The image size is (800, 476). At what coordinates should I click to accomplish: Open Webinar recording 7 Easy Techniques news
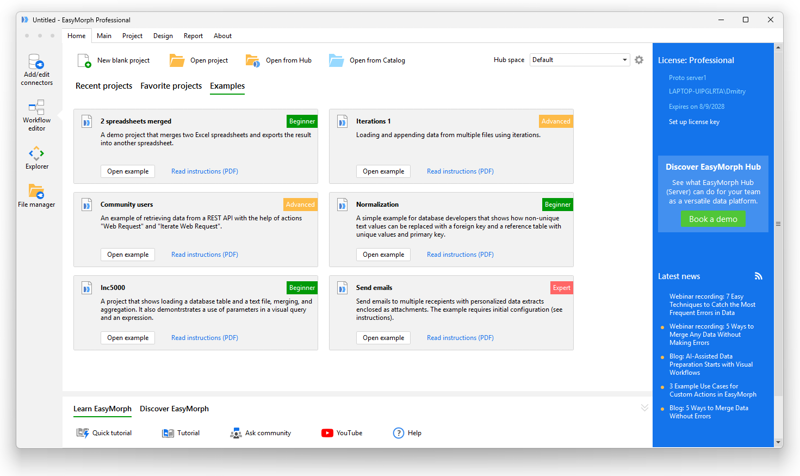tap(712, 305)
